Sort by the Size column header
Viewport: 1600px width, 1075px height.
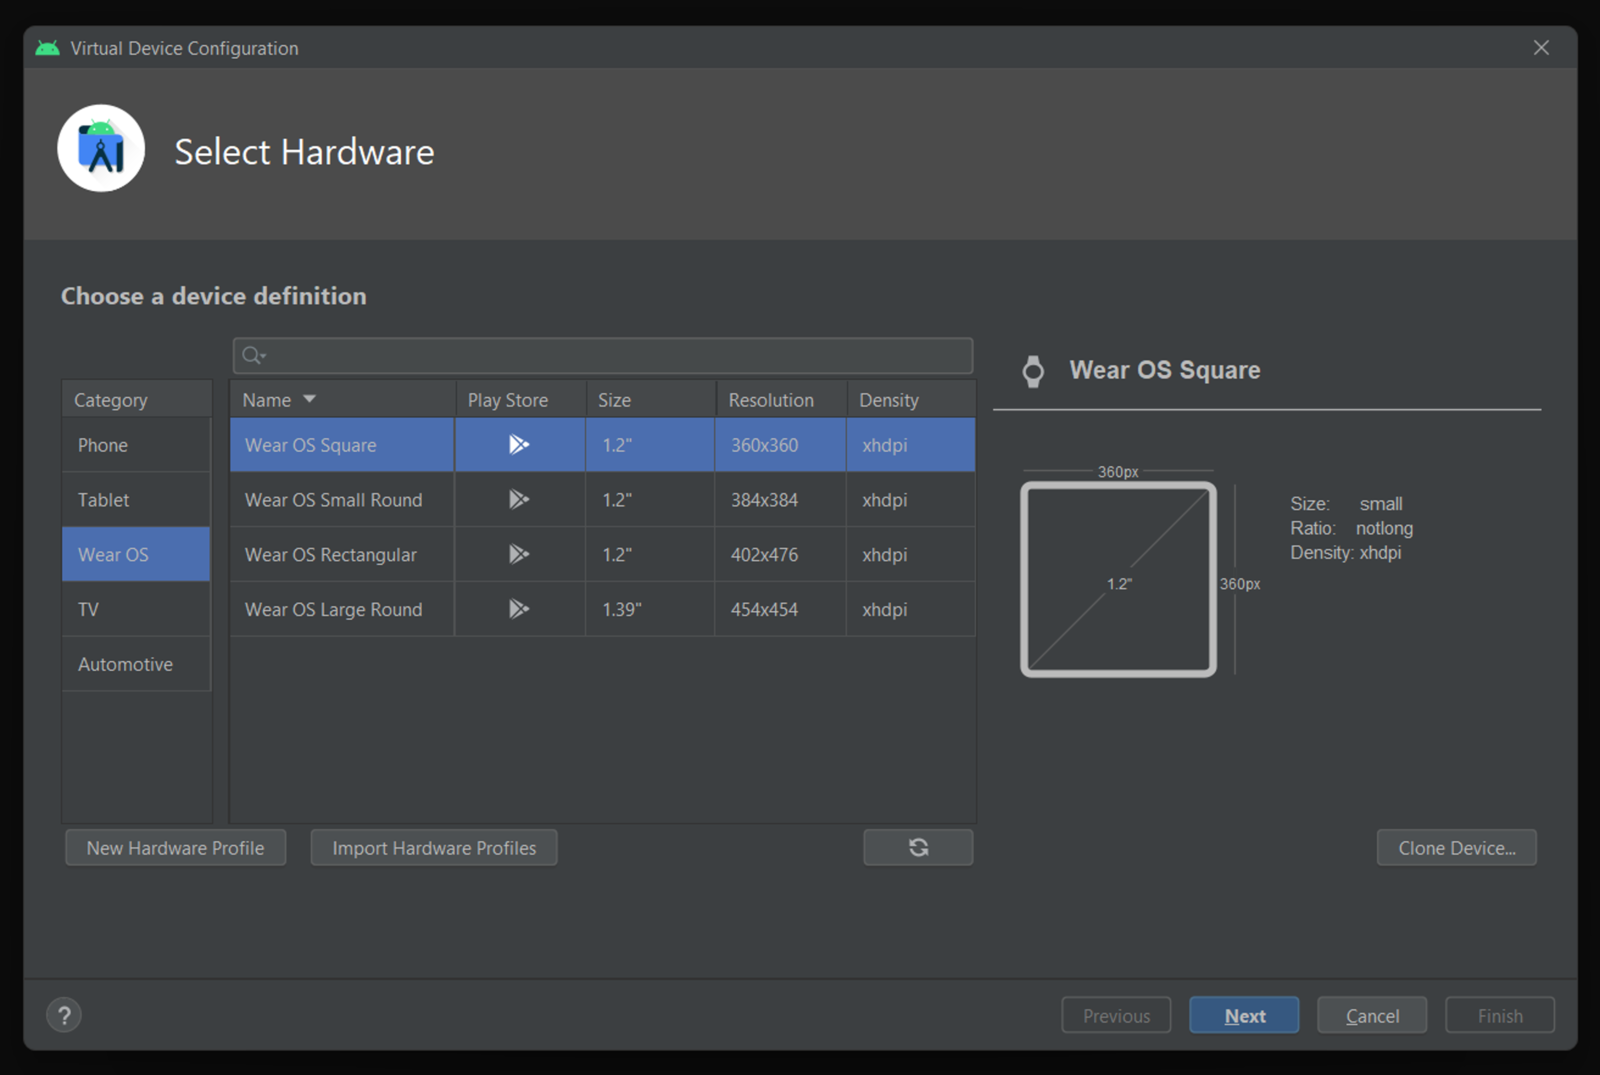pos(650,399)
